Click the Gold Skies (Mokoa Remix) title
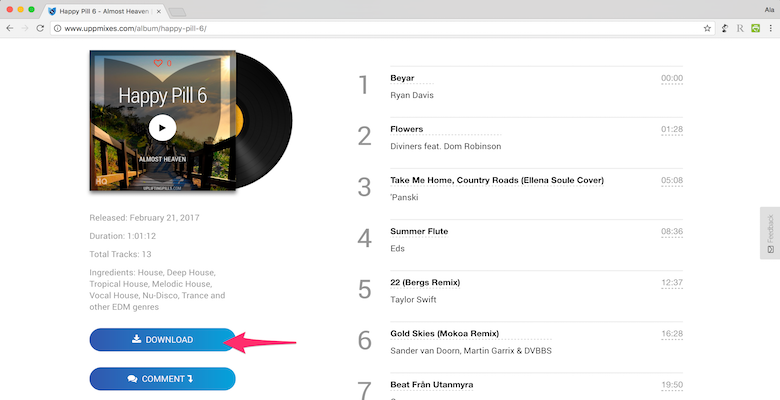This screenshot has height=400, width=780. tap(444, 333)
